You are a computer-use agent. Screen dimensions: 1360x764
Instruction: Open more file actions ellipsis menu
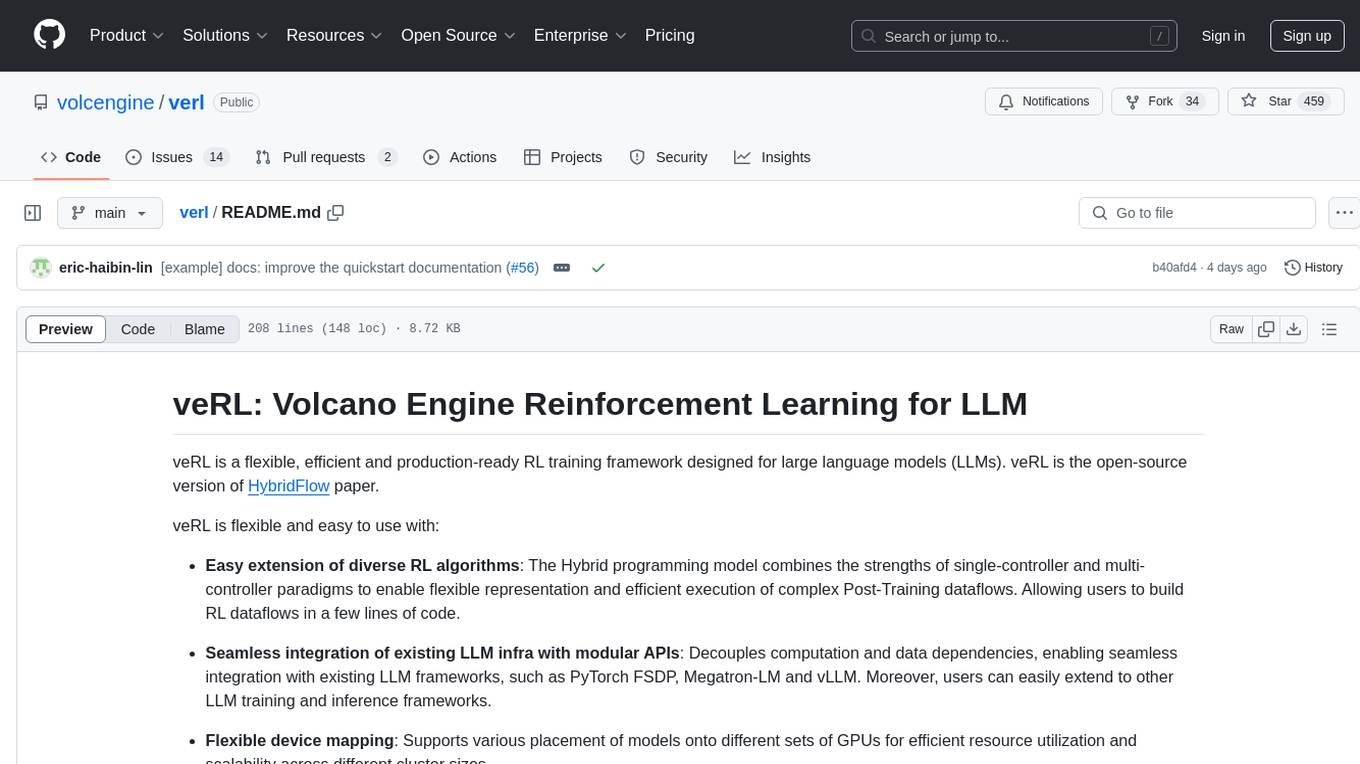pos(1344,213)
